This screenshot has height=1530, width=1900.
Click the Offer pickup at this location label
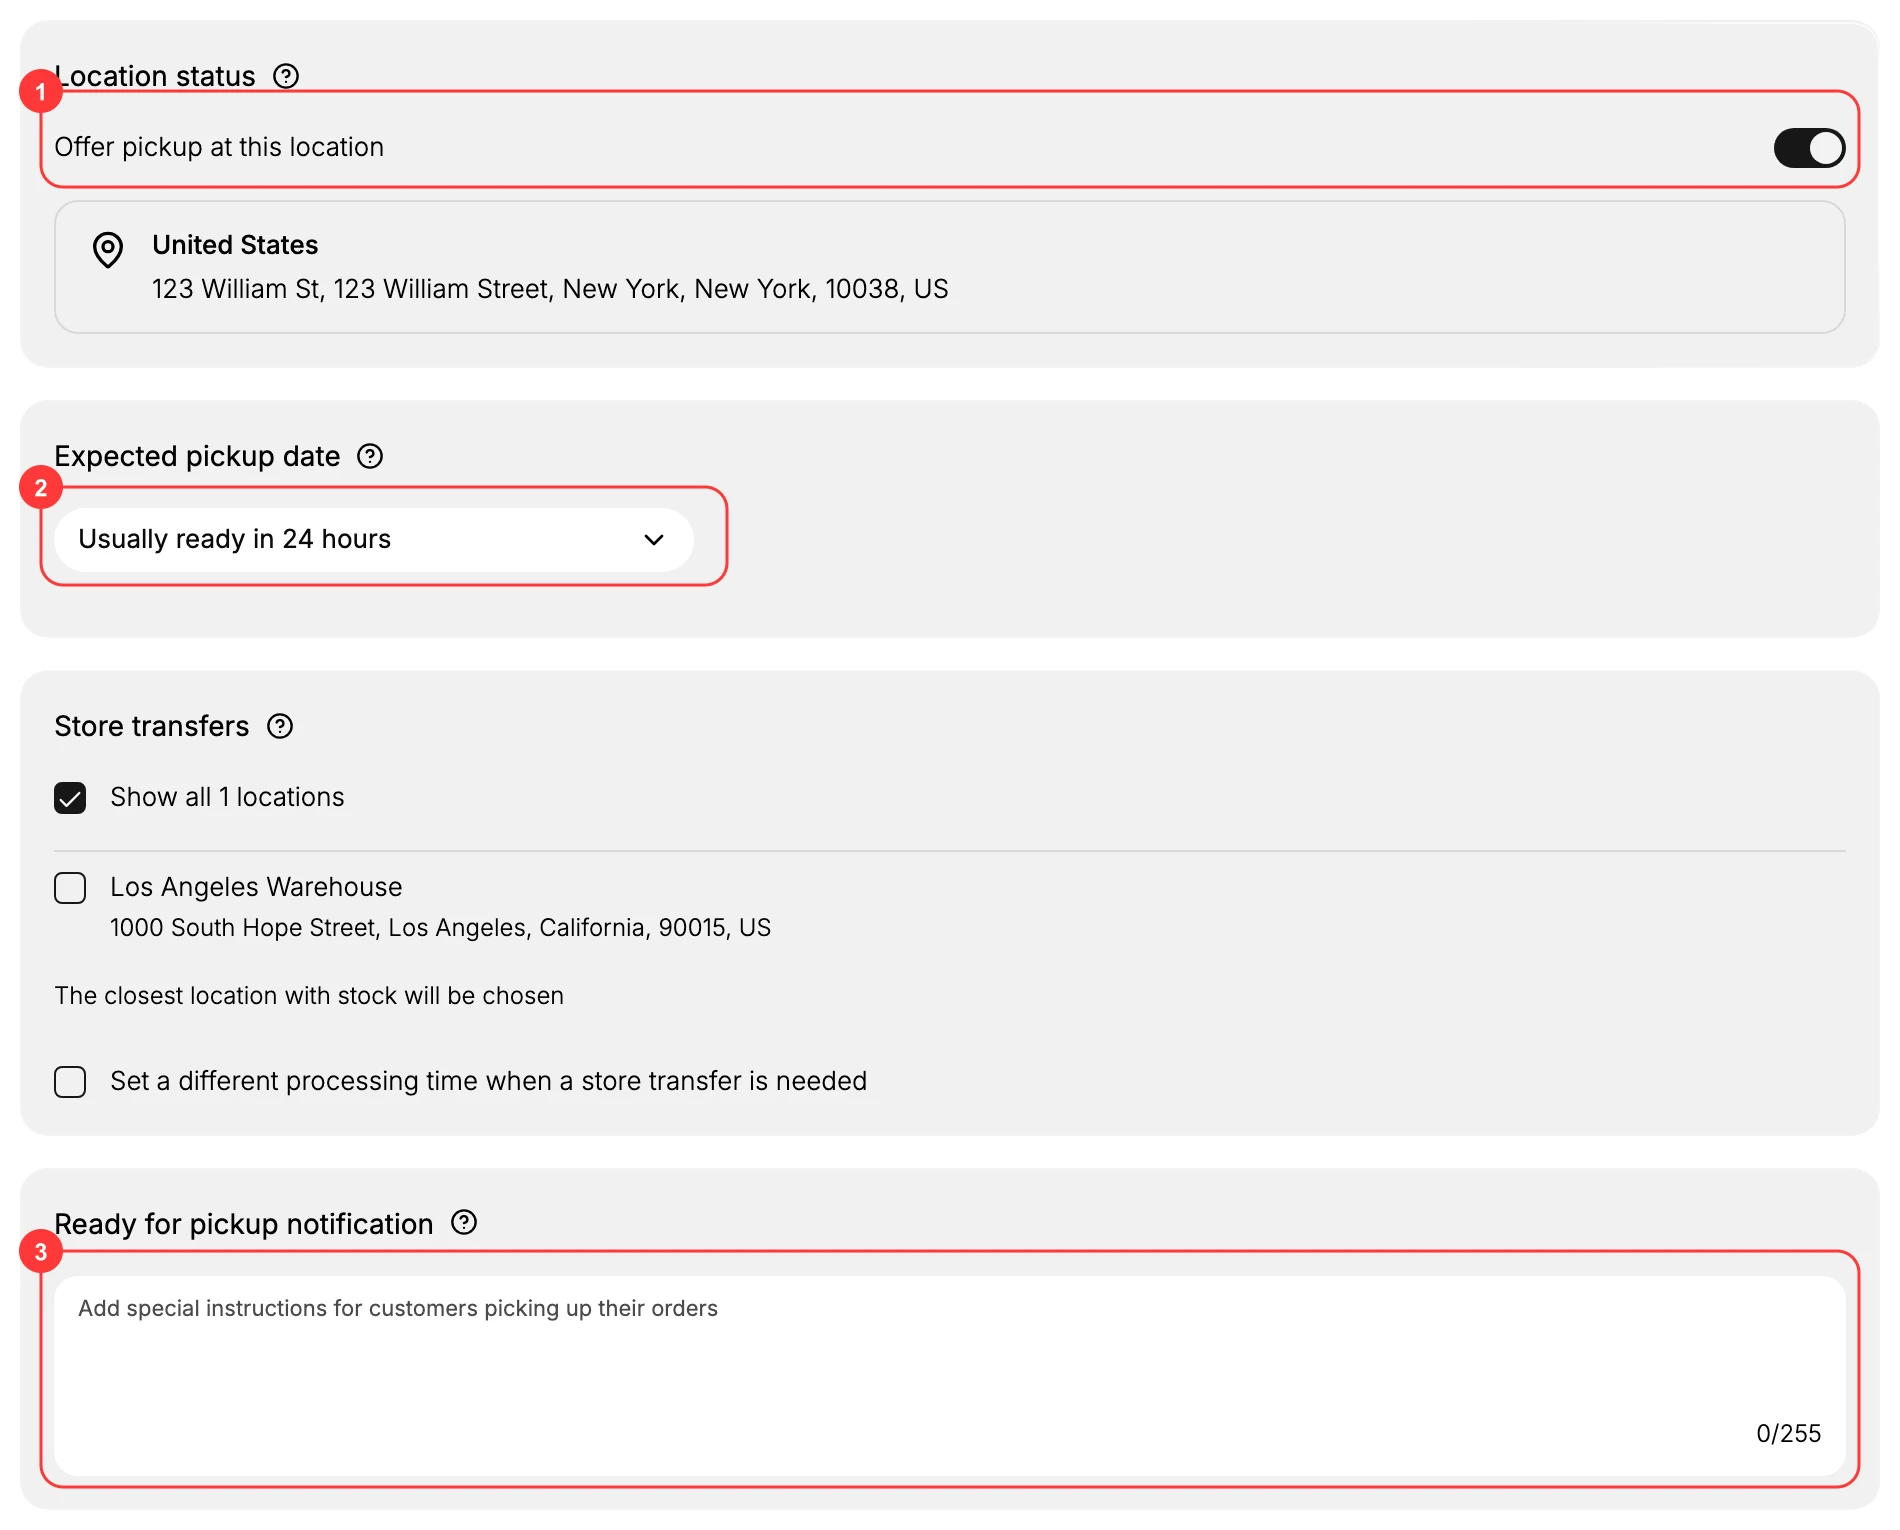(219, 147)
